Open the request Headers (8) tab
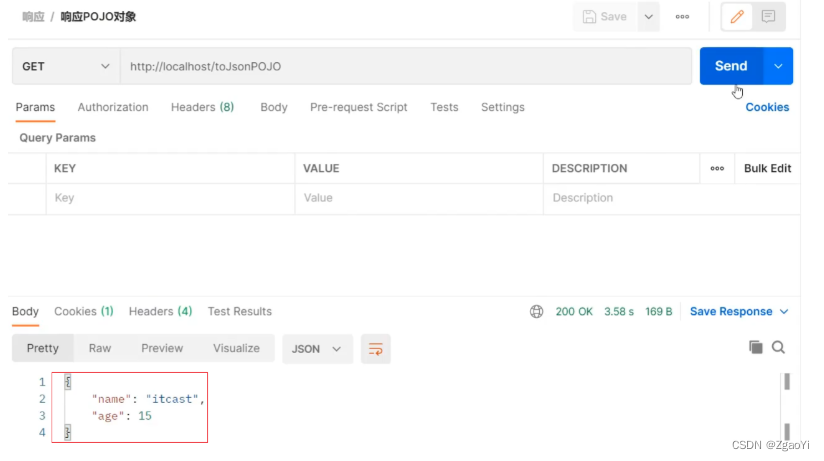 click(202, 107)
